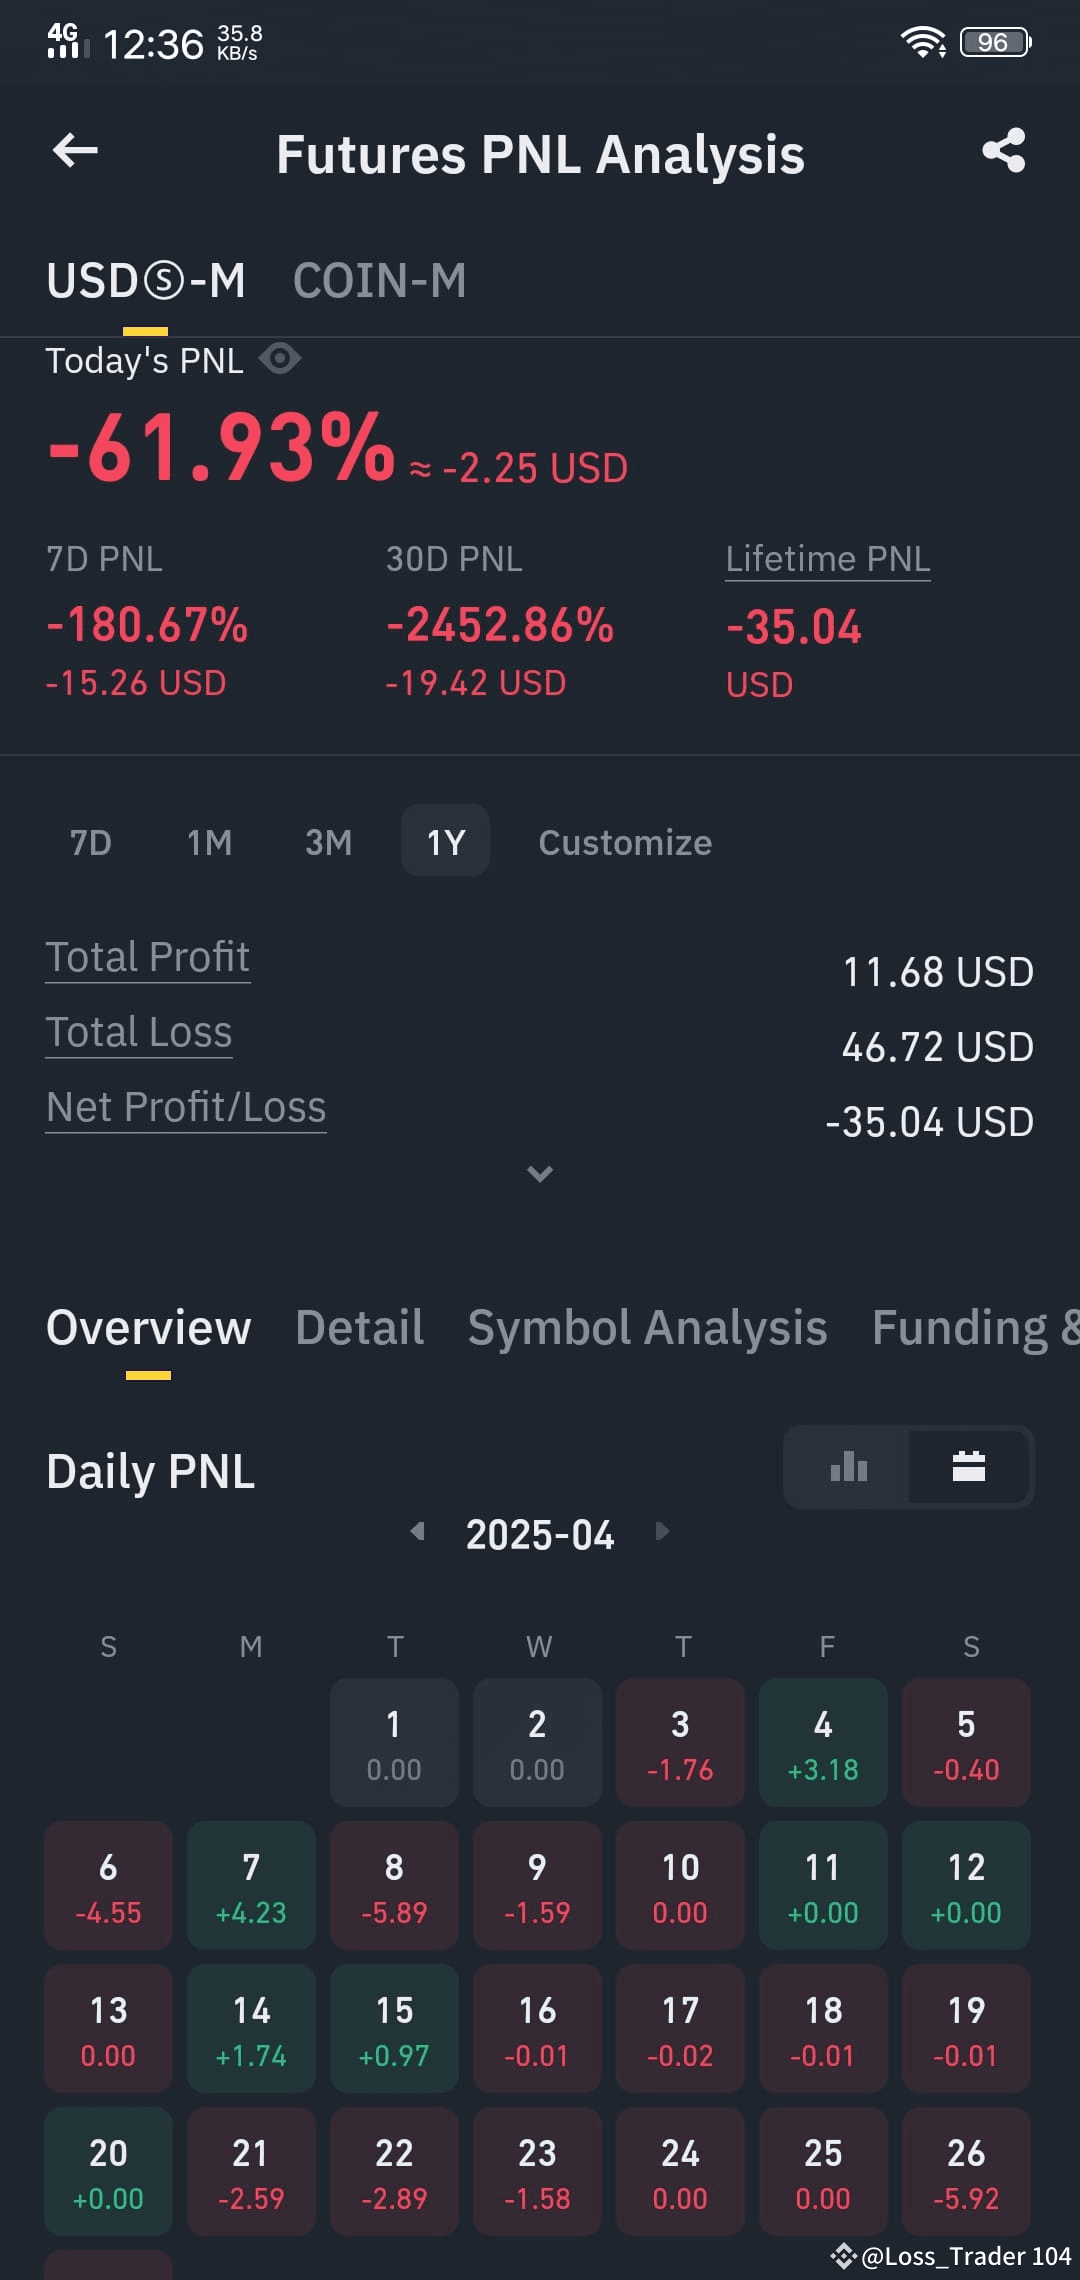The width and height of the screenshot is (1080, 2280).
Task: Go to the next month arrow
Action: [661, 1531]
